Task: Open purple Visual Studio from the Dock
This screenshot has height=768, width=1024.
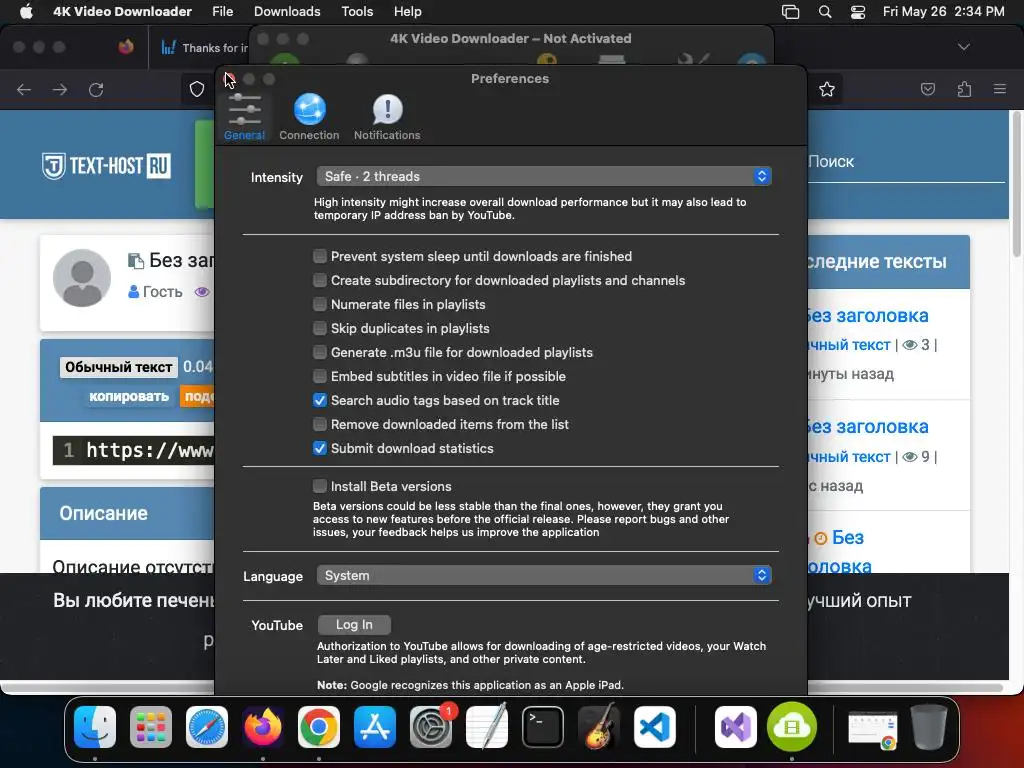Action: 736,727
